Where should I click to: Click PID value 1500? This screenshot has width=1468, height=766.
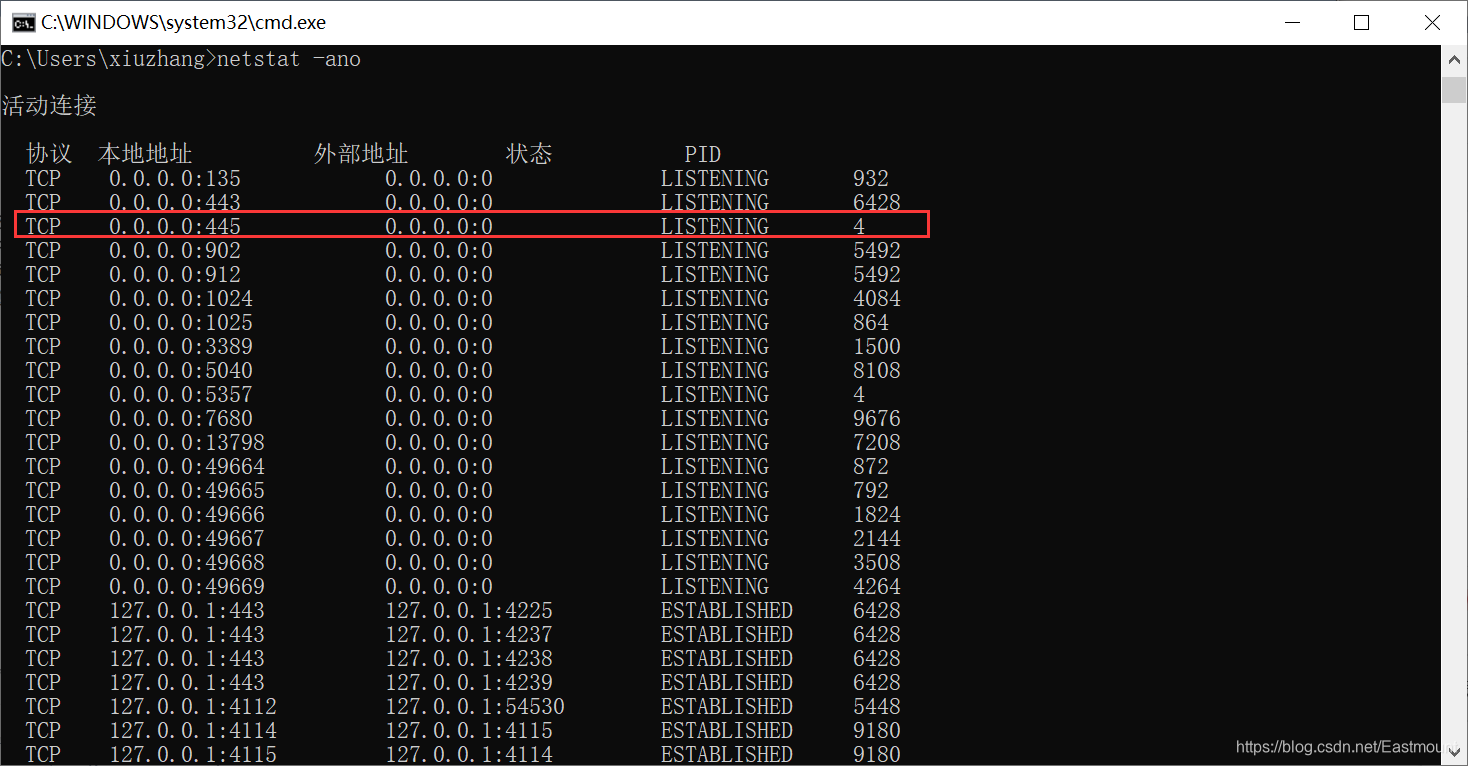877,347
